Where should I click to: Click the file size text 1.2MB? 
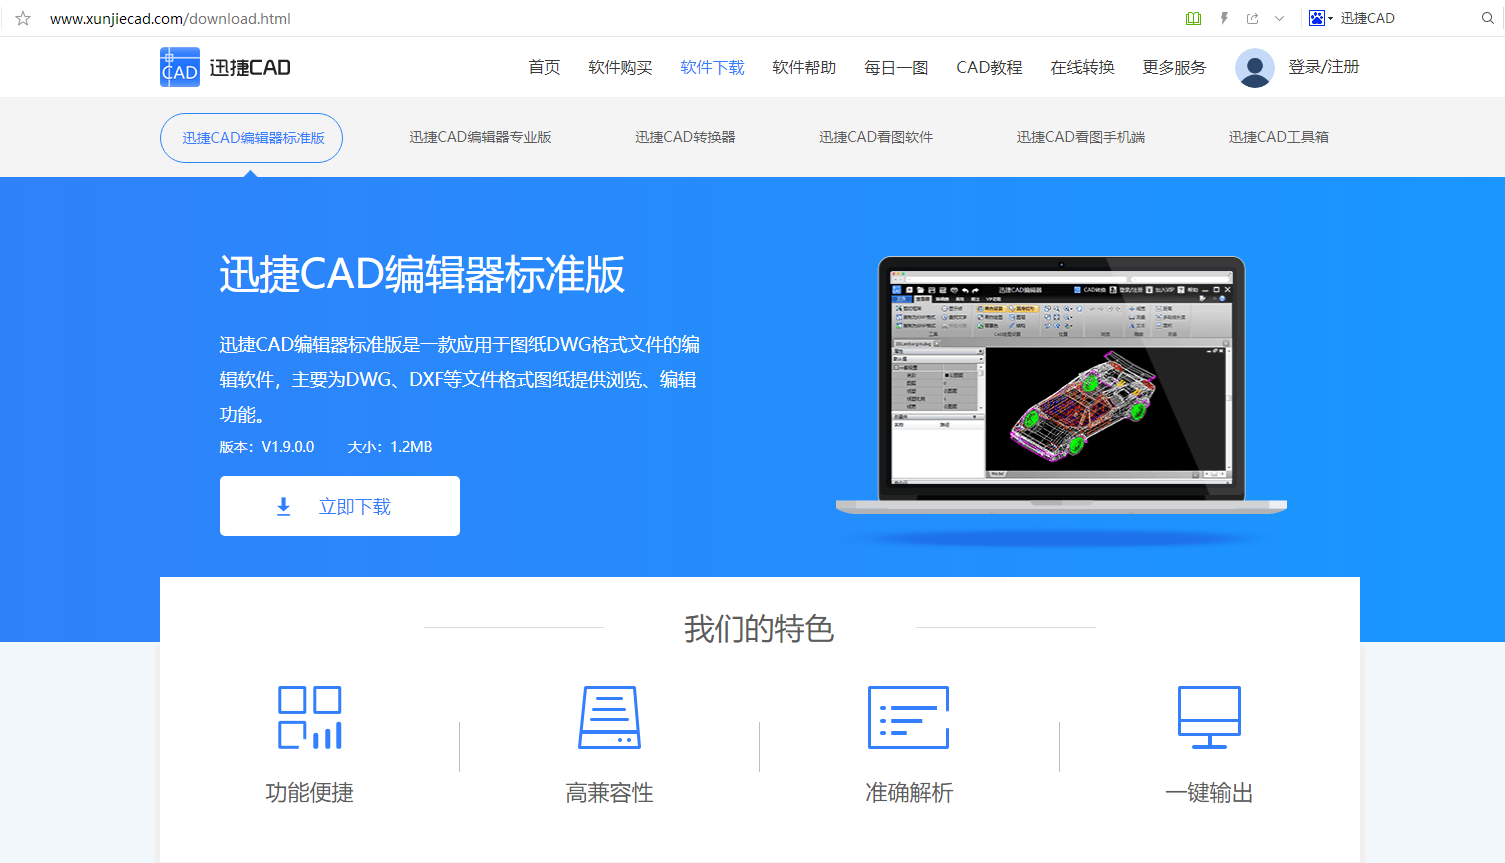pyautogui.click(x=411, y=447)
